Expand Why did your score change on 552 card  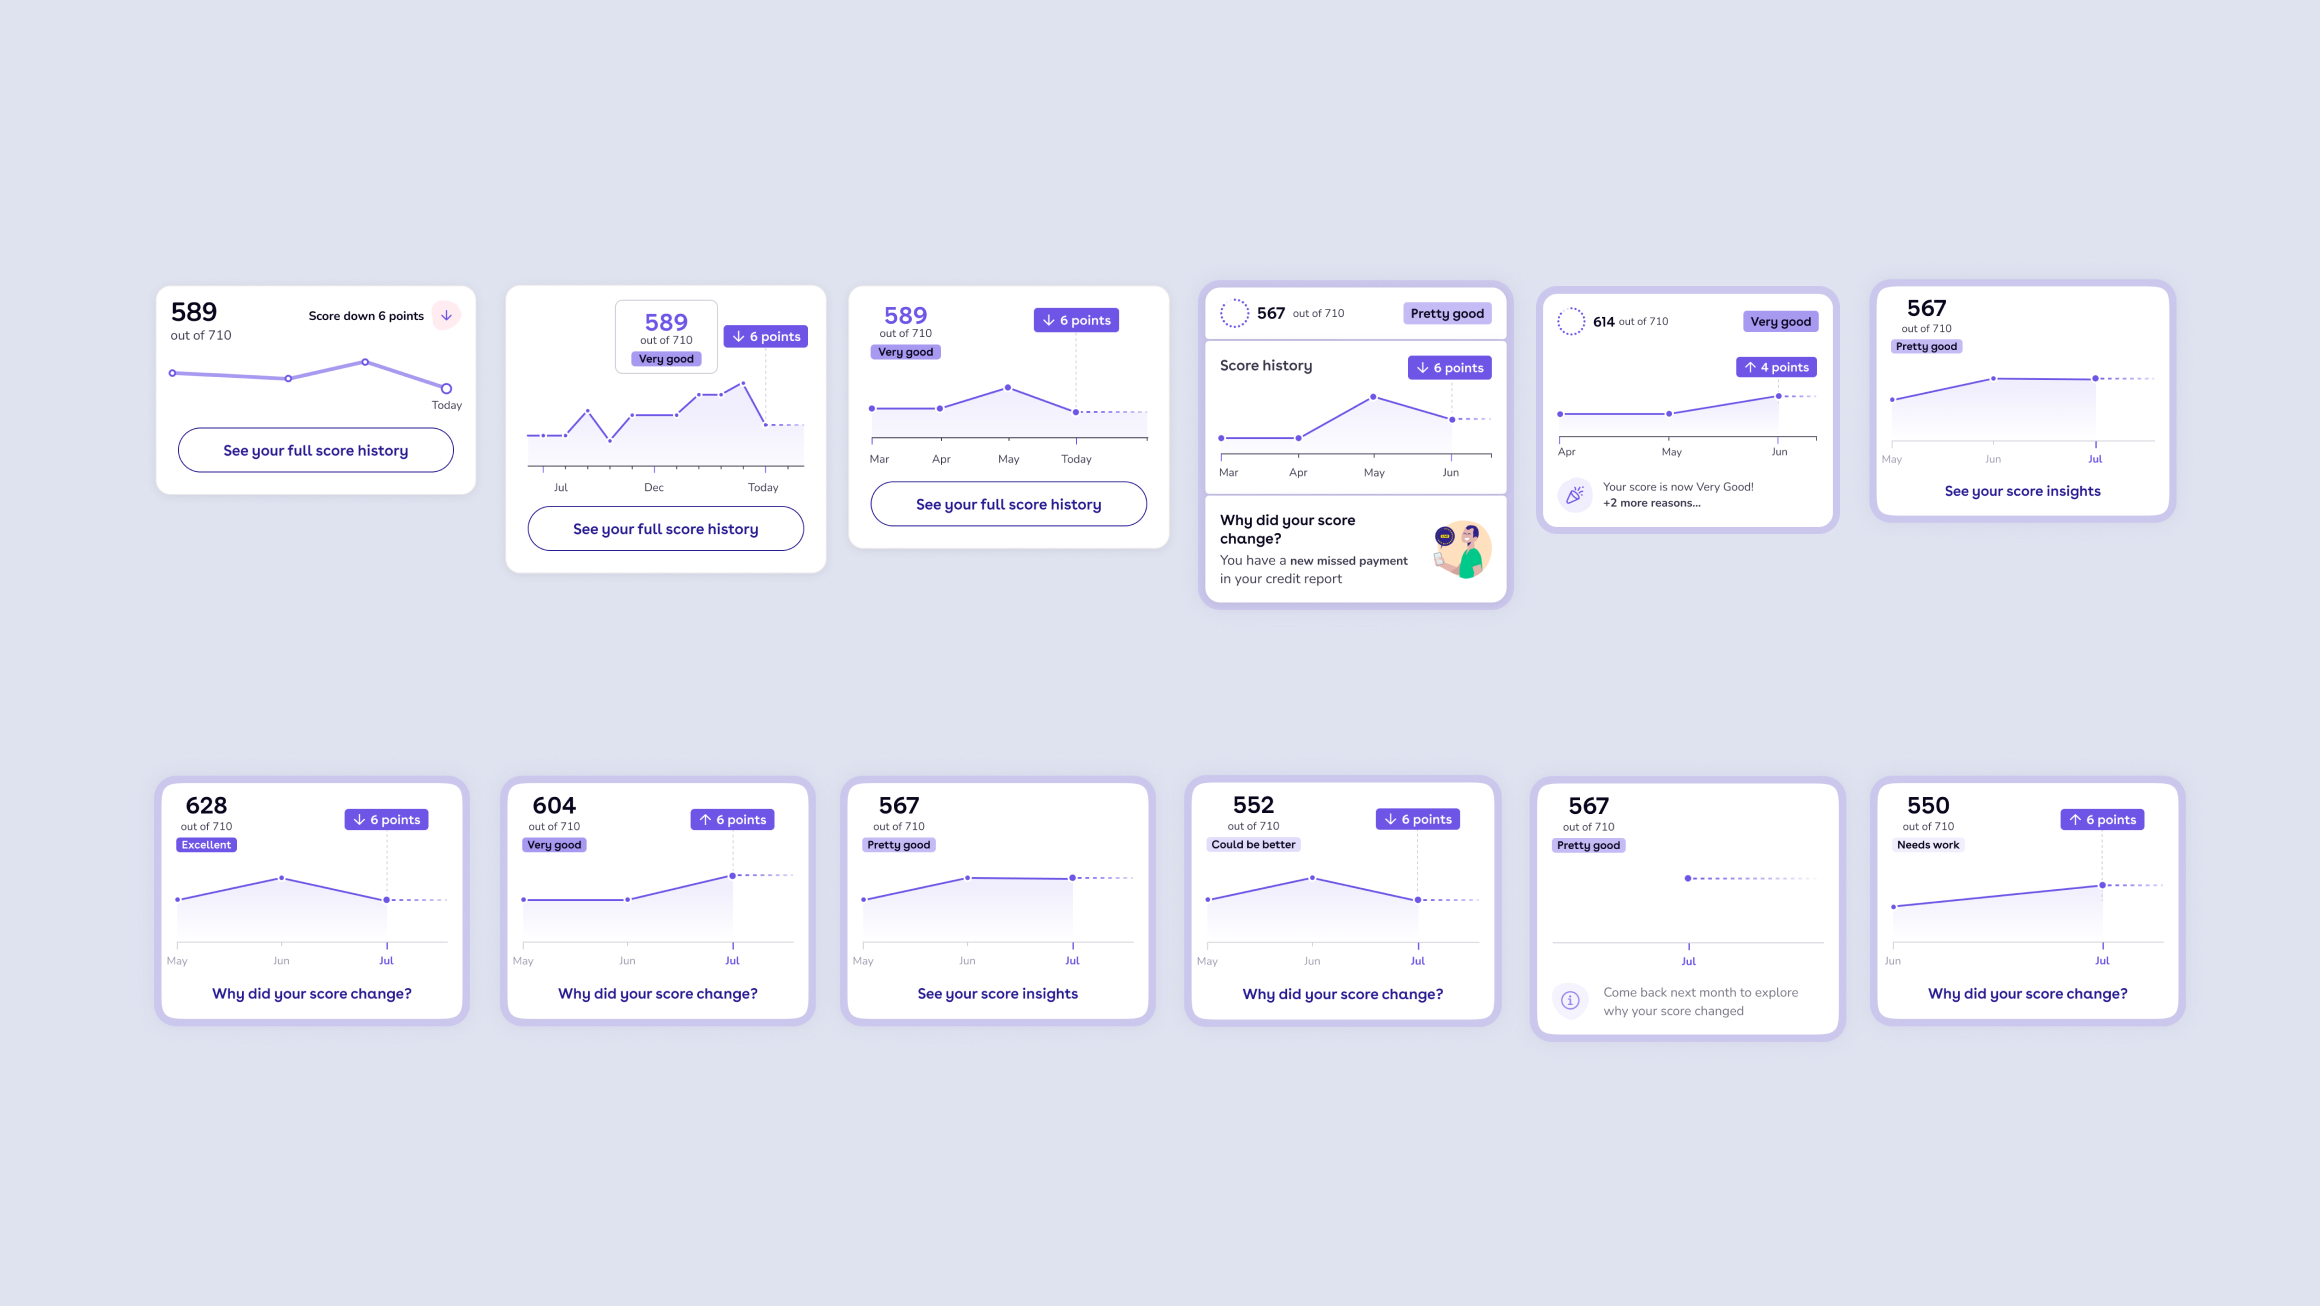coord(1343,994)
